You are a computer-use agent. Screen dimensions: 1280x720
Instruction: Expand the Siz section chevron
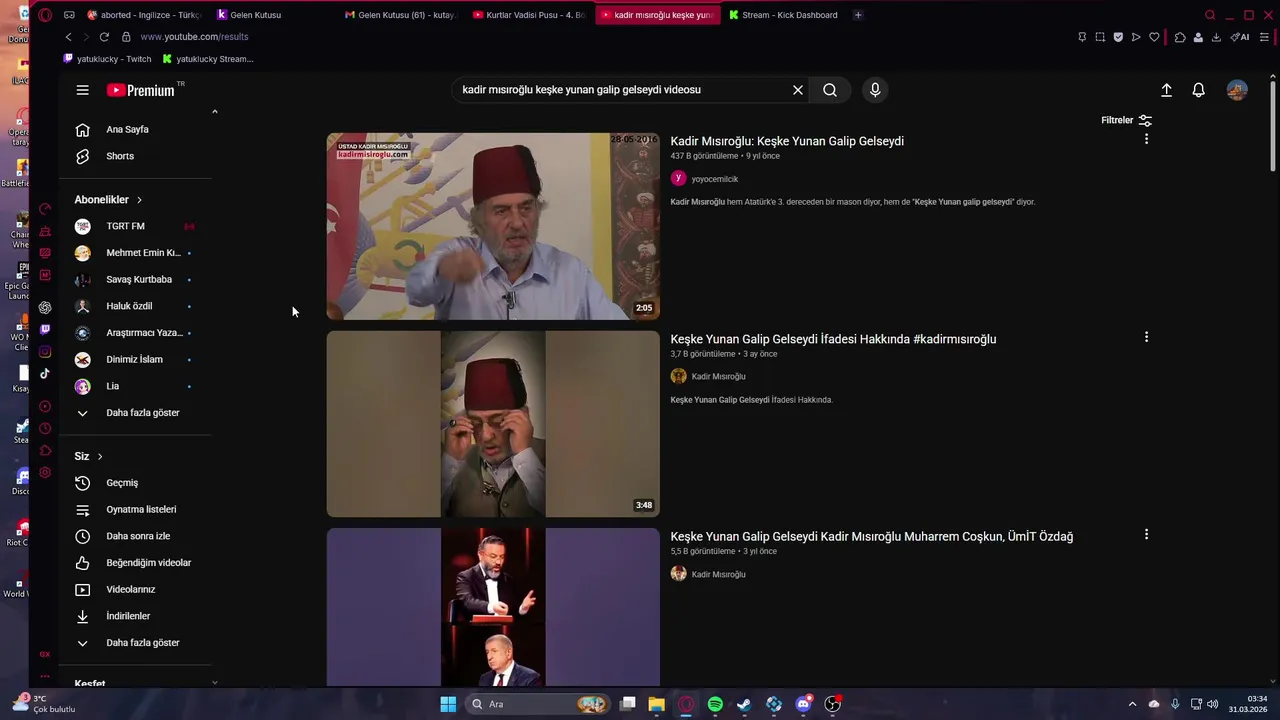pos(100,456)
